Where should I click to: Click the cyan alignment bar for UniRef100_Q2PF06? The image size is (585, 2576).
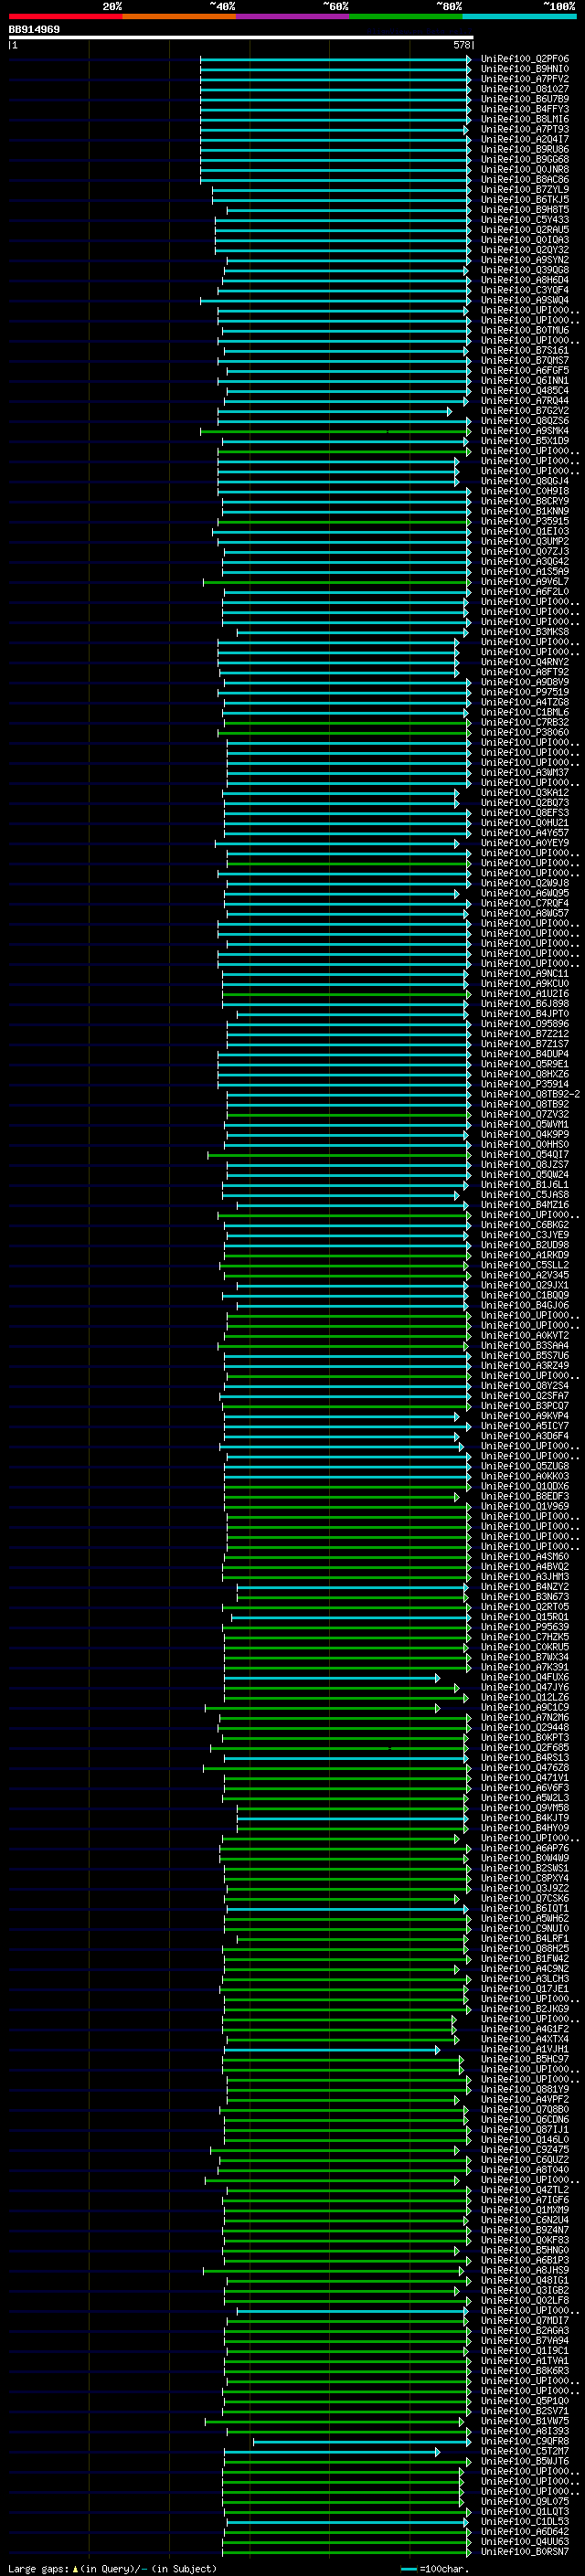[x=336, y=59]
